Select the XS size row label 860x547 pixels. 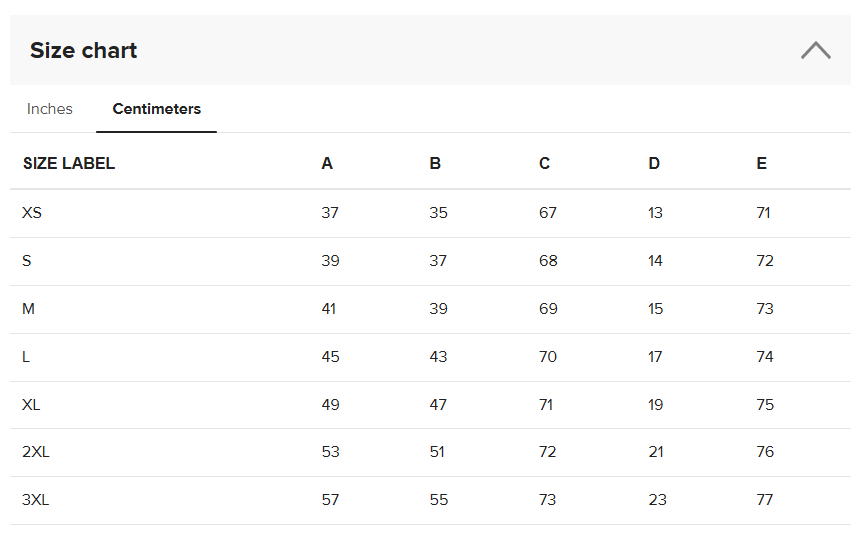pos(32,213)
